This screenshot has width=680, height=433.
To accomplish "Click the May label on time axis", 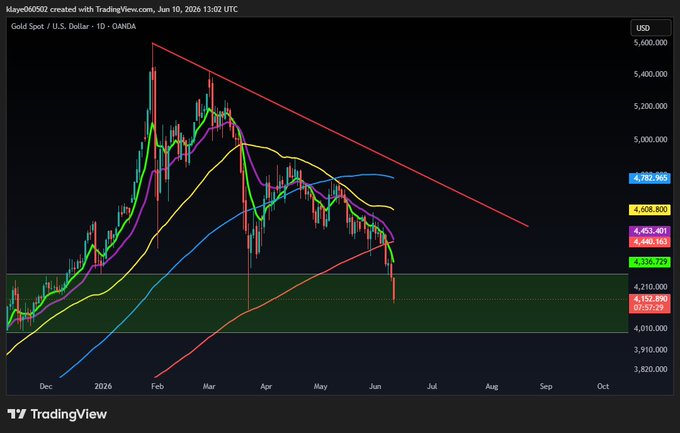I will tap(320, 386).
